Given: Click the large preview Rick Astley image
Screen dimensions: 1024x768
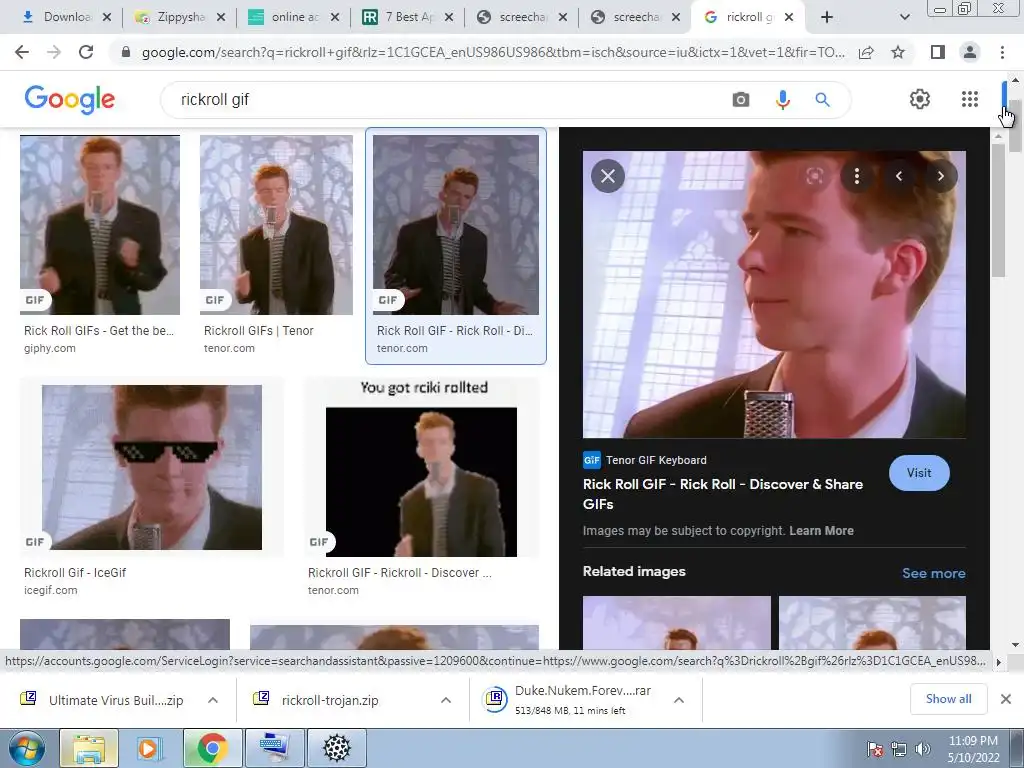Looking at the screenshot, I should [774, 294].
